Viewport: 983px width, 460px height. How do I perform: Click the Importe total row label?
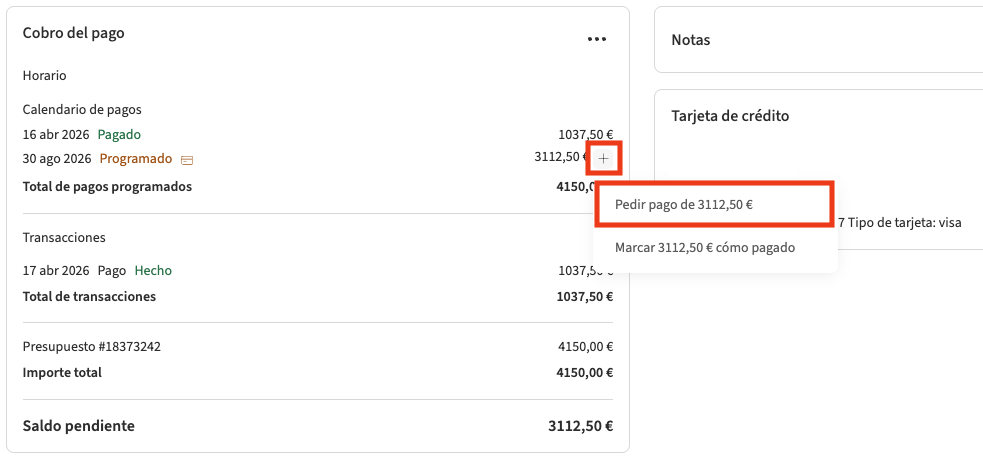pyautogui.click(x=62, y=373)
